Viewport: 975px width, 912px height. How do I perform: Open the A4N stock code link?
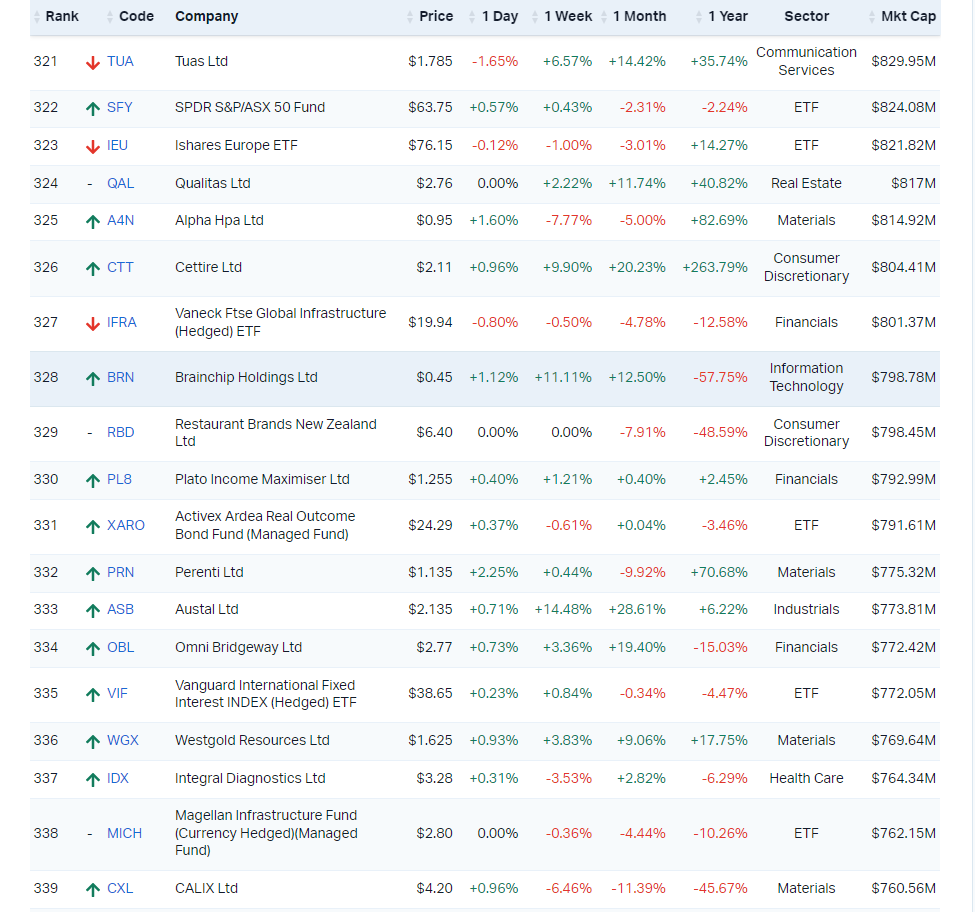coord(120,220)
